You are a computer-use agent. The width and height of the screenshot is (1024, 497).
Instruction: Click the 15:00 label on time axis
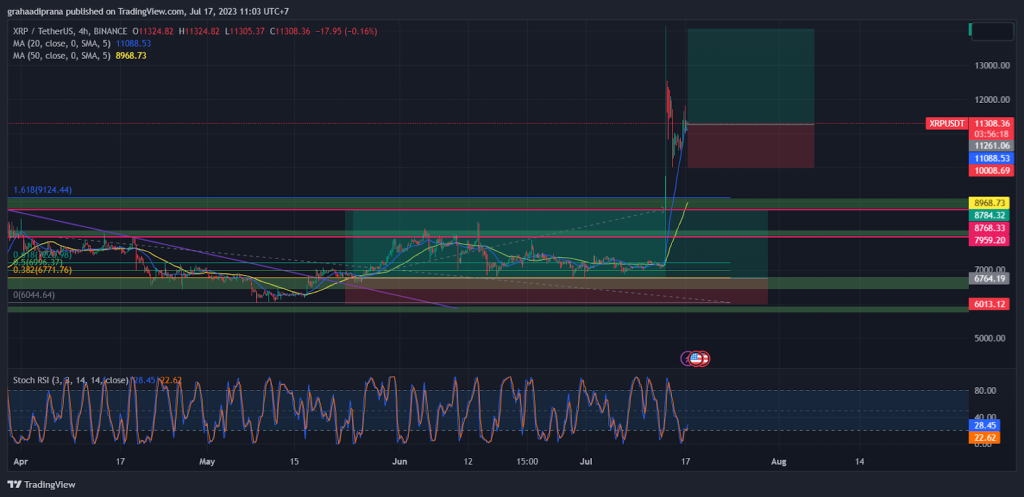527,461
